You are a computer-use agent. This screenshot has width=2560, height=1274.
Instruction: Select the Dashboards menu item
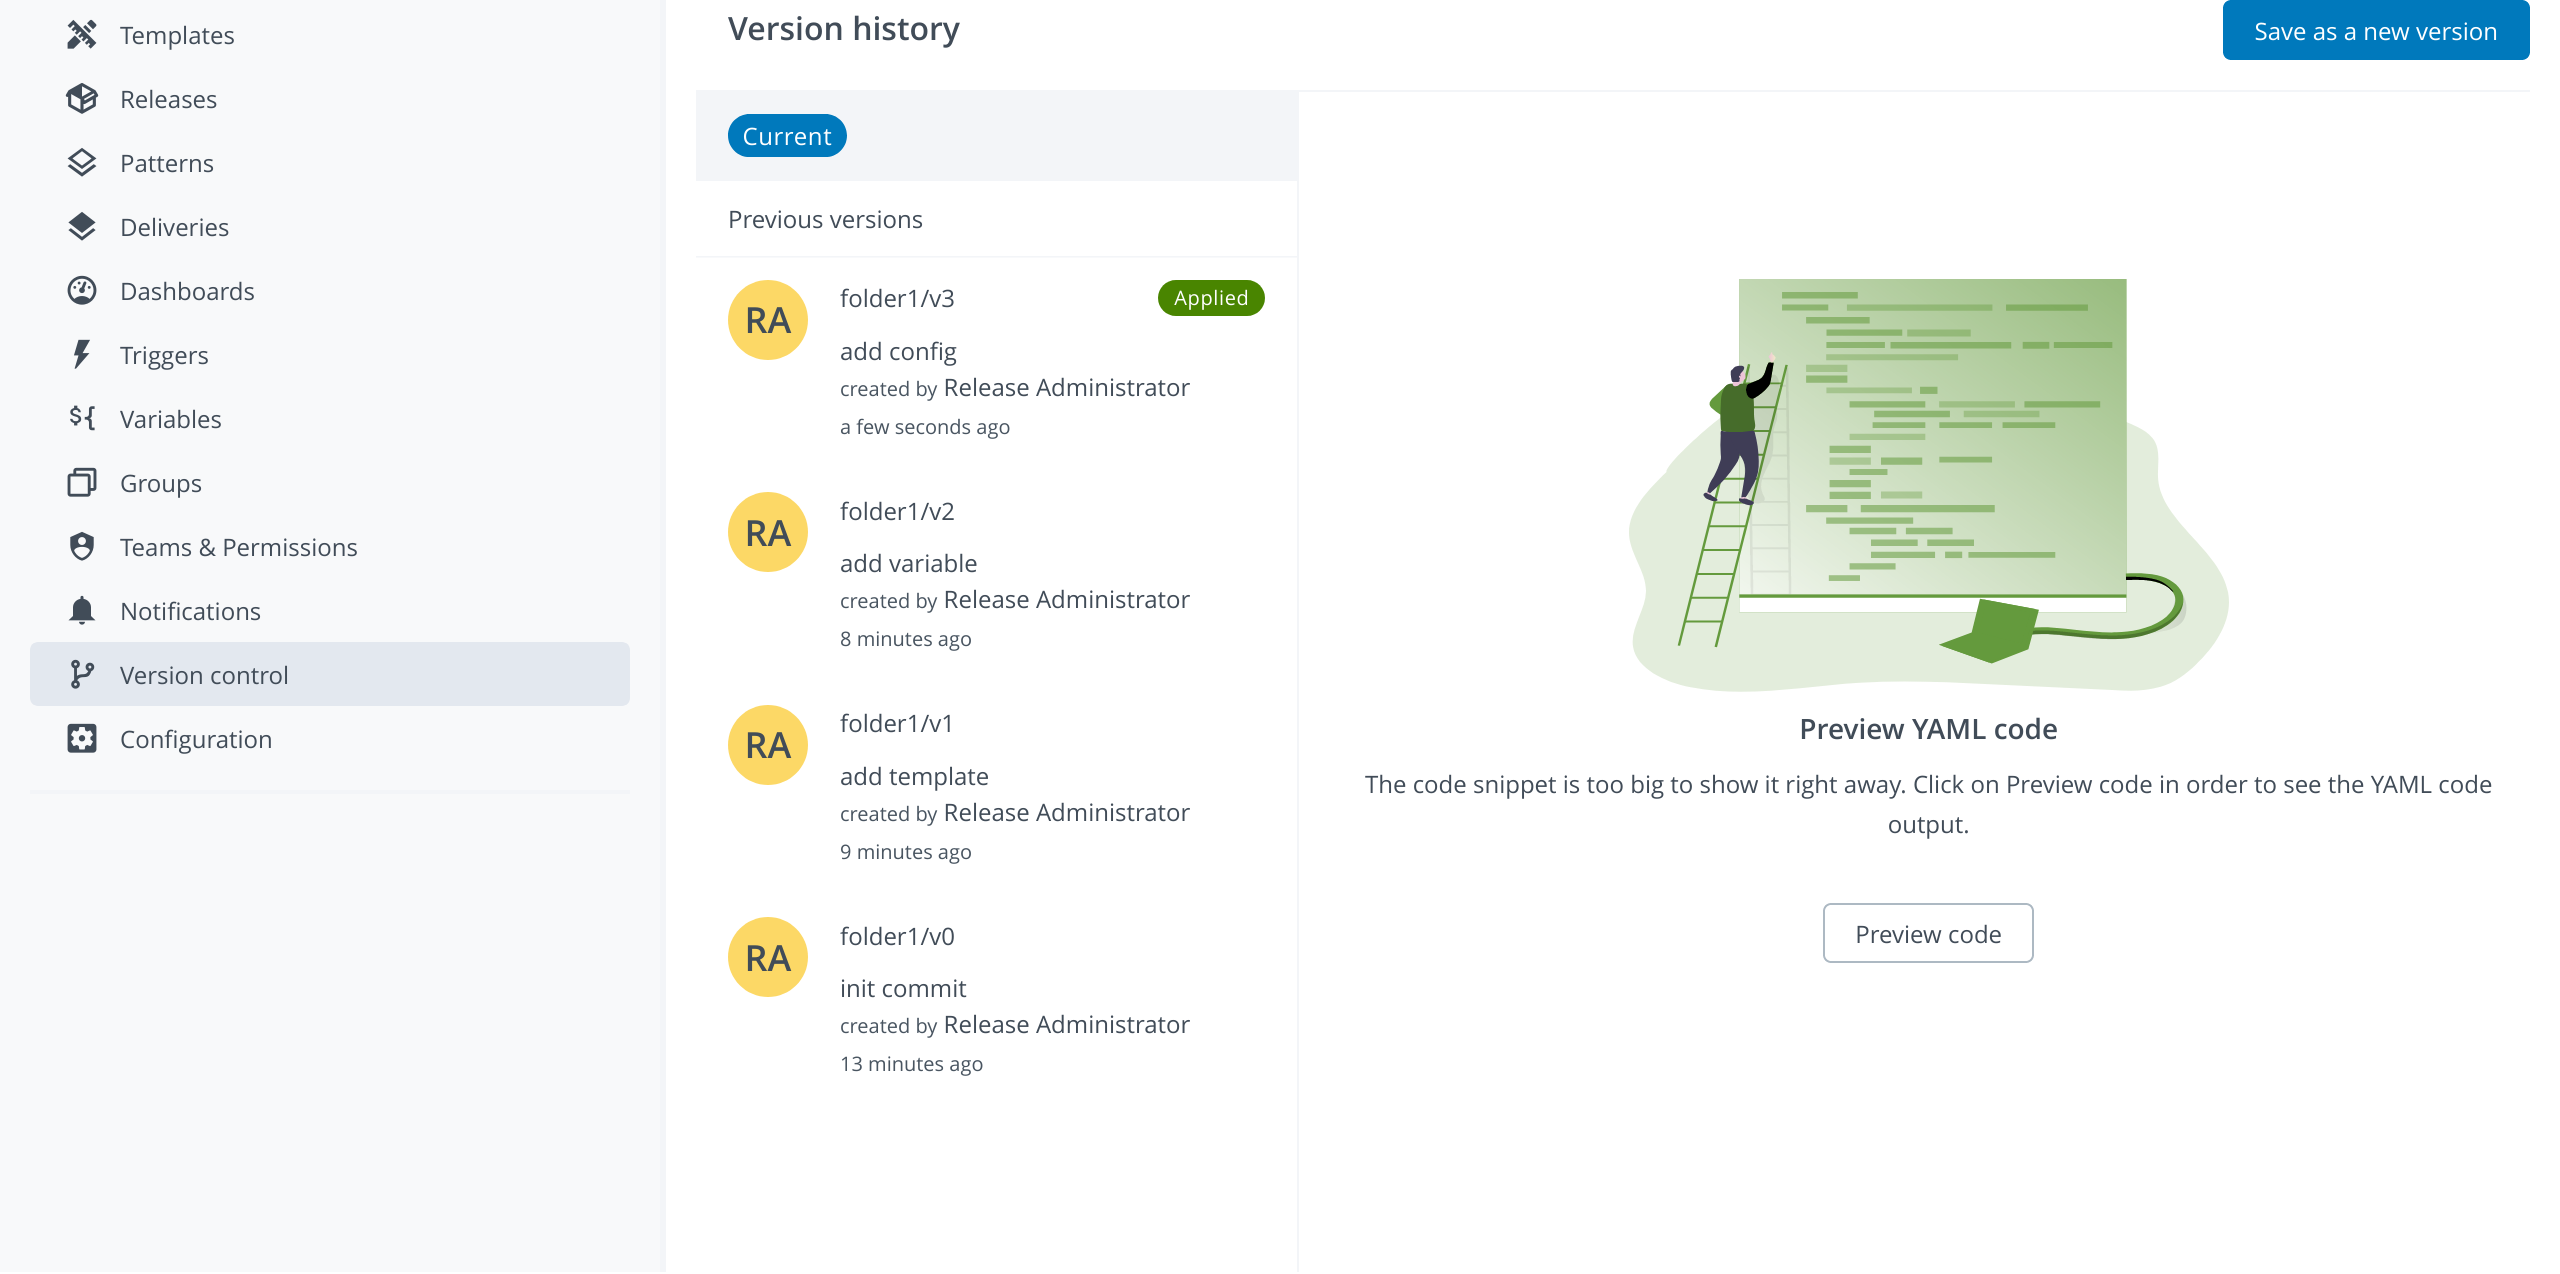[x=186, y=289]
